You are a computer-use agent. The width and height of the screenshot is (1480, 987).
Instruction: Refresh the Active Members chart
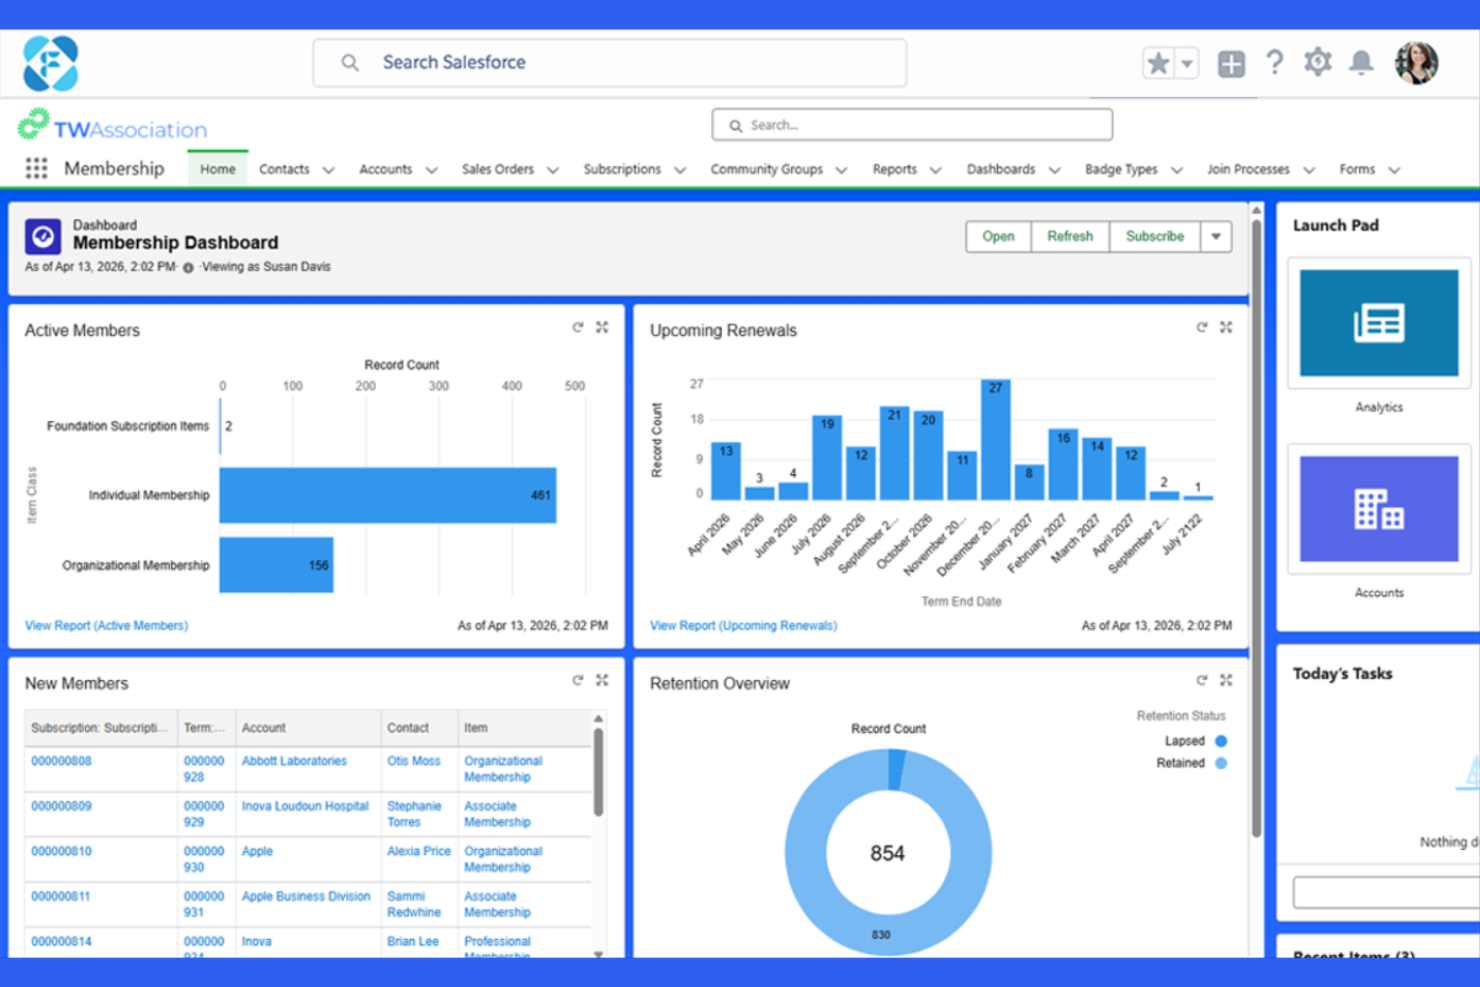[577, 327]
